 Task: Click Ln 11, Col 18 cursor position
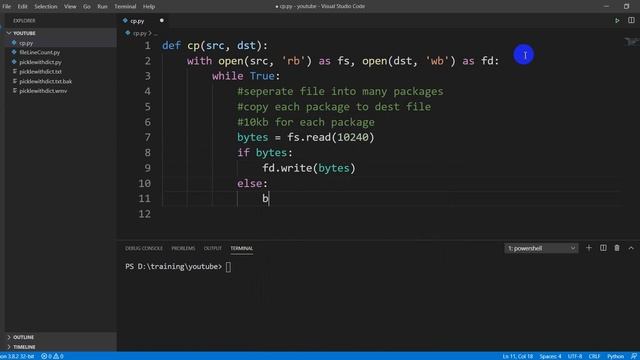(518, 356)
